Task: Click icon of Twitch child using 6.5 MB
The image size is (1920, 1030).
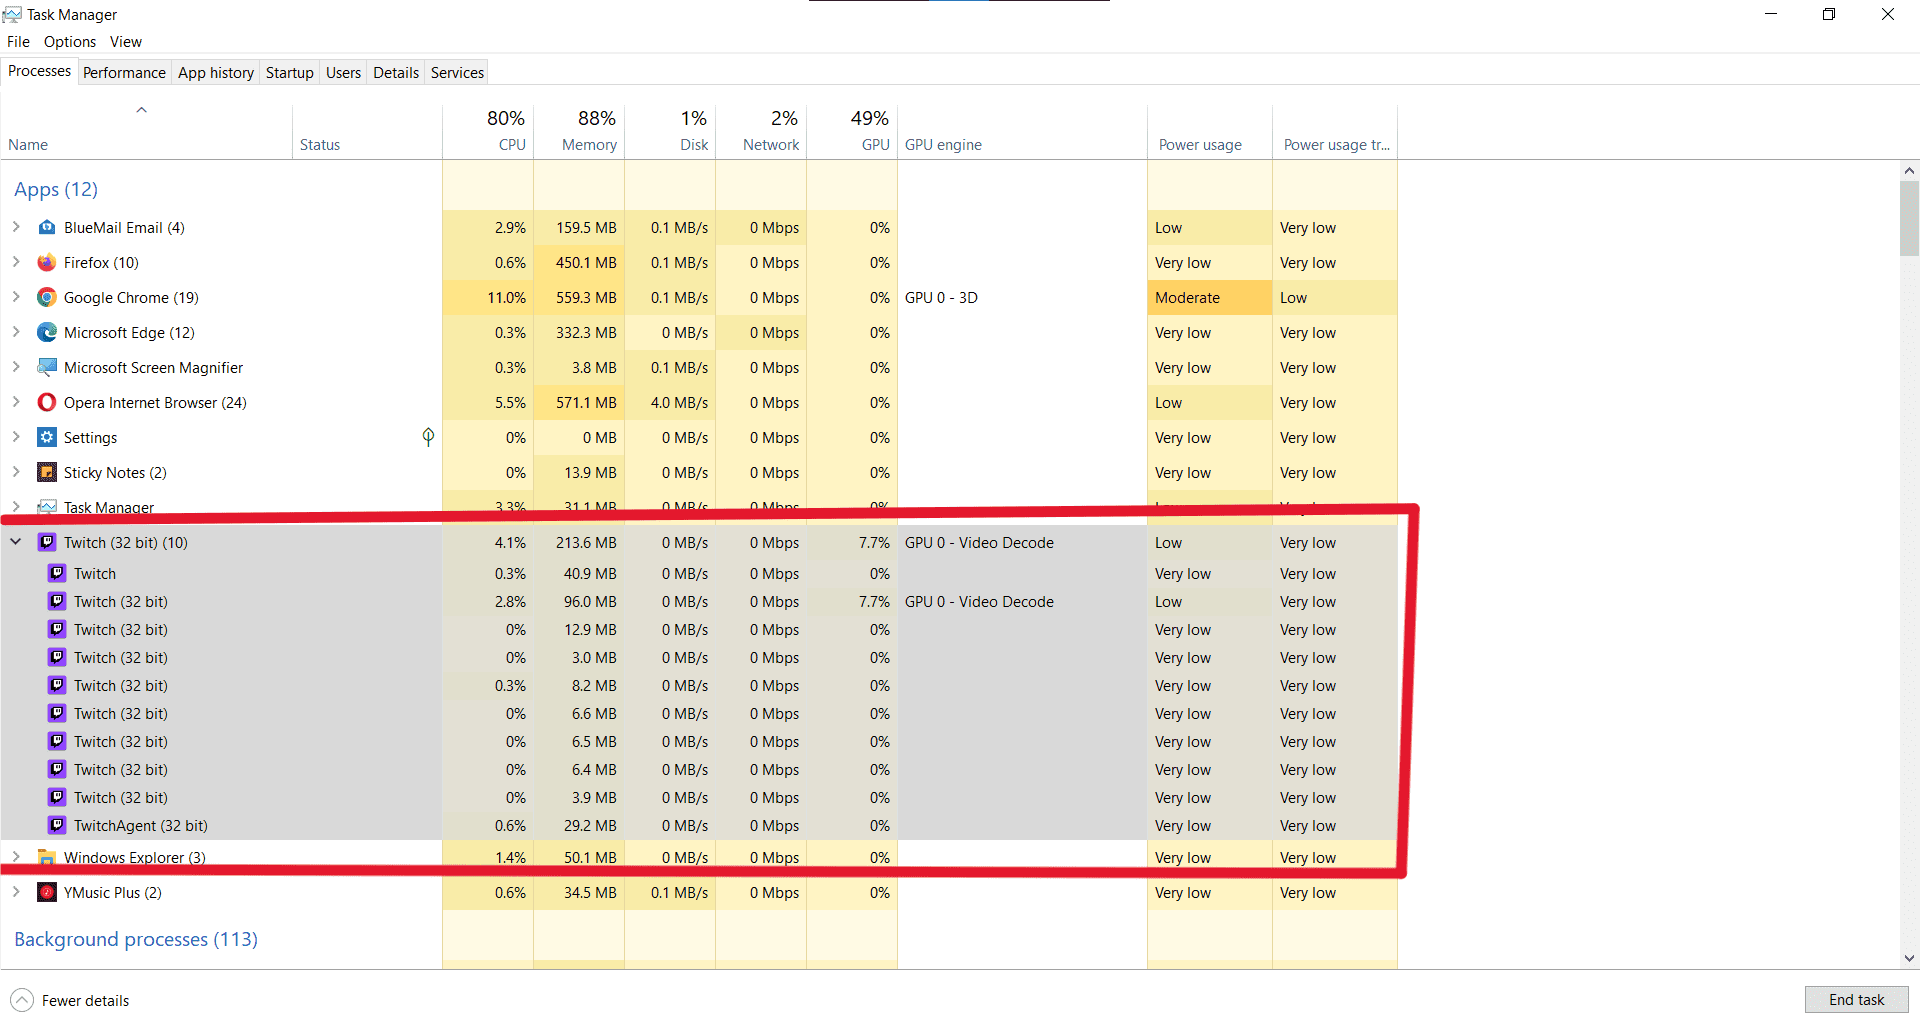Action: coord(57,742)
